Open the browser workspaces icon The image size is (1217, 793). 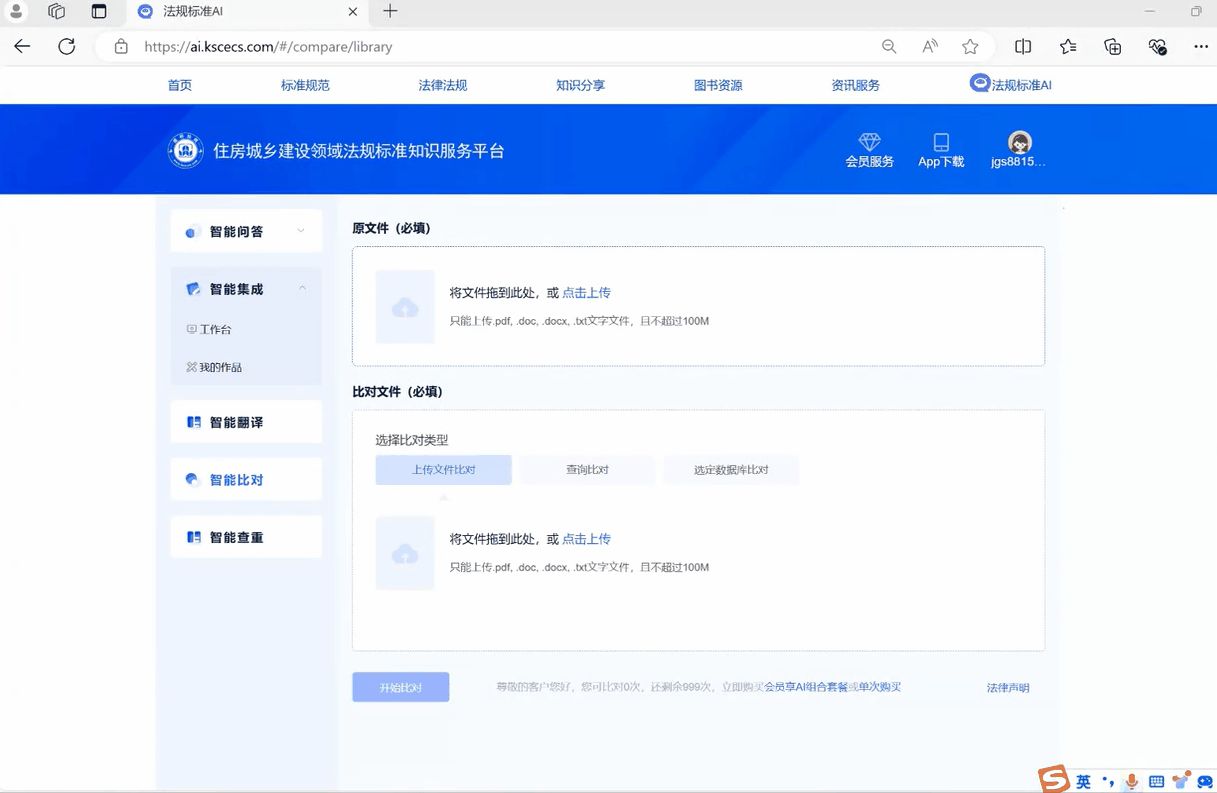(x=57, y=11)
